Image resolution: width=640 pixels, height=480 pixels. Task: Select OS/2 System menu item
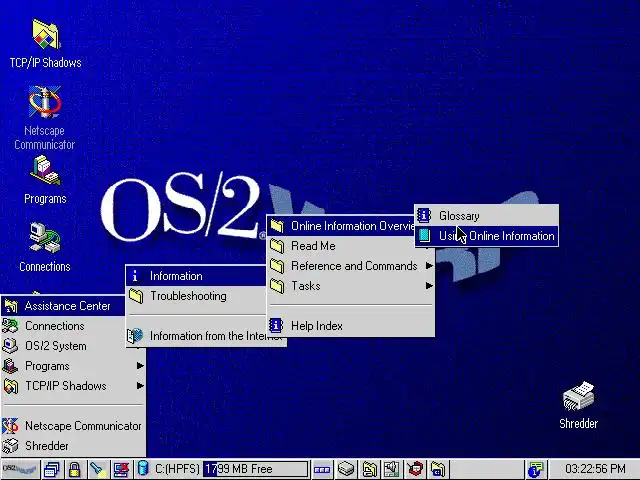click(x=64, y=346)
